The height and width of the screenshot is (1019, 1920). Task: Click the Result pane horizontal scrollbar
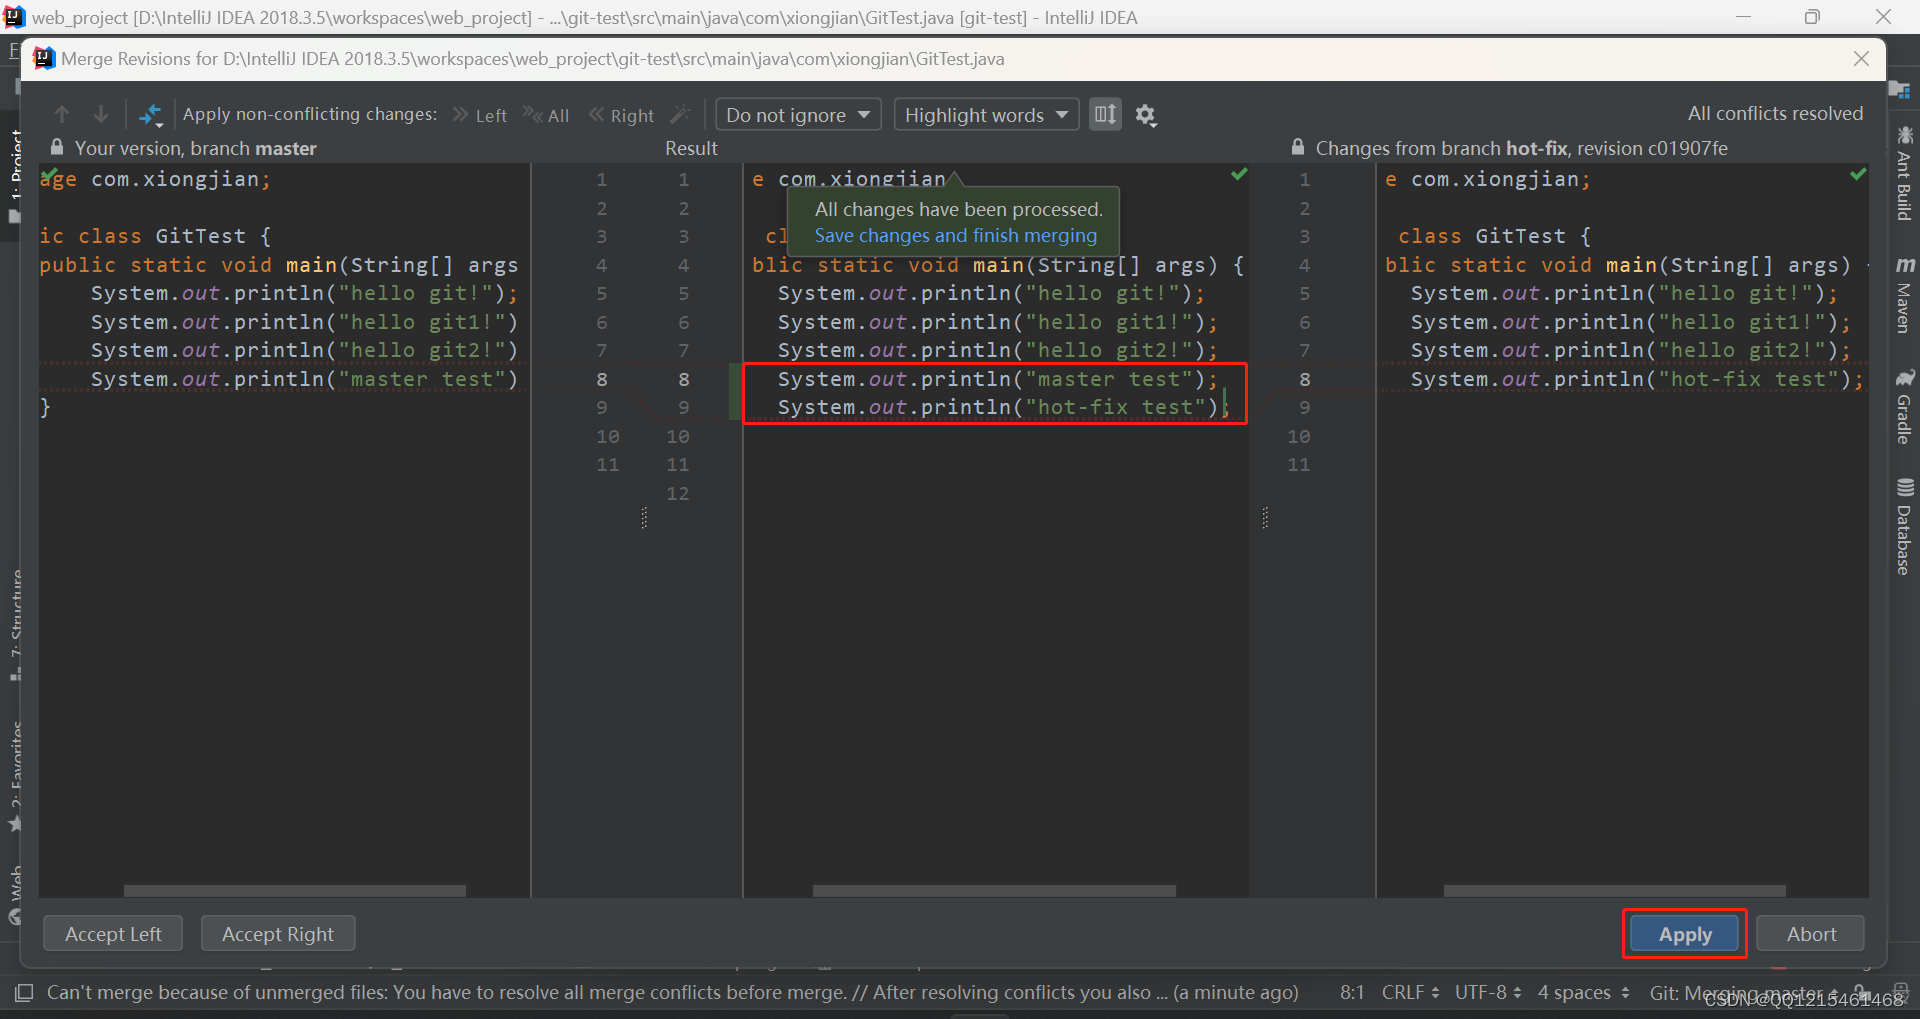pyautogui.click(x=994, y=890)
